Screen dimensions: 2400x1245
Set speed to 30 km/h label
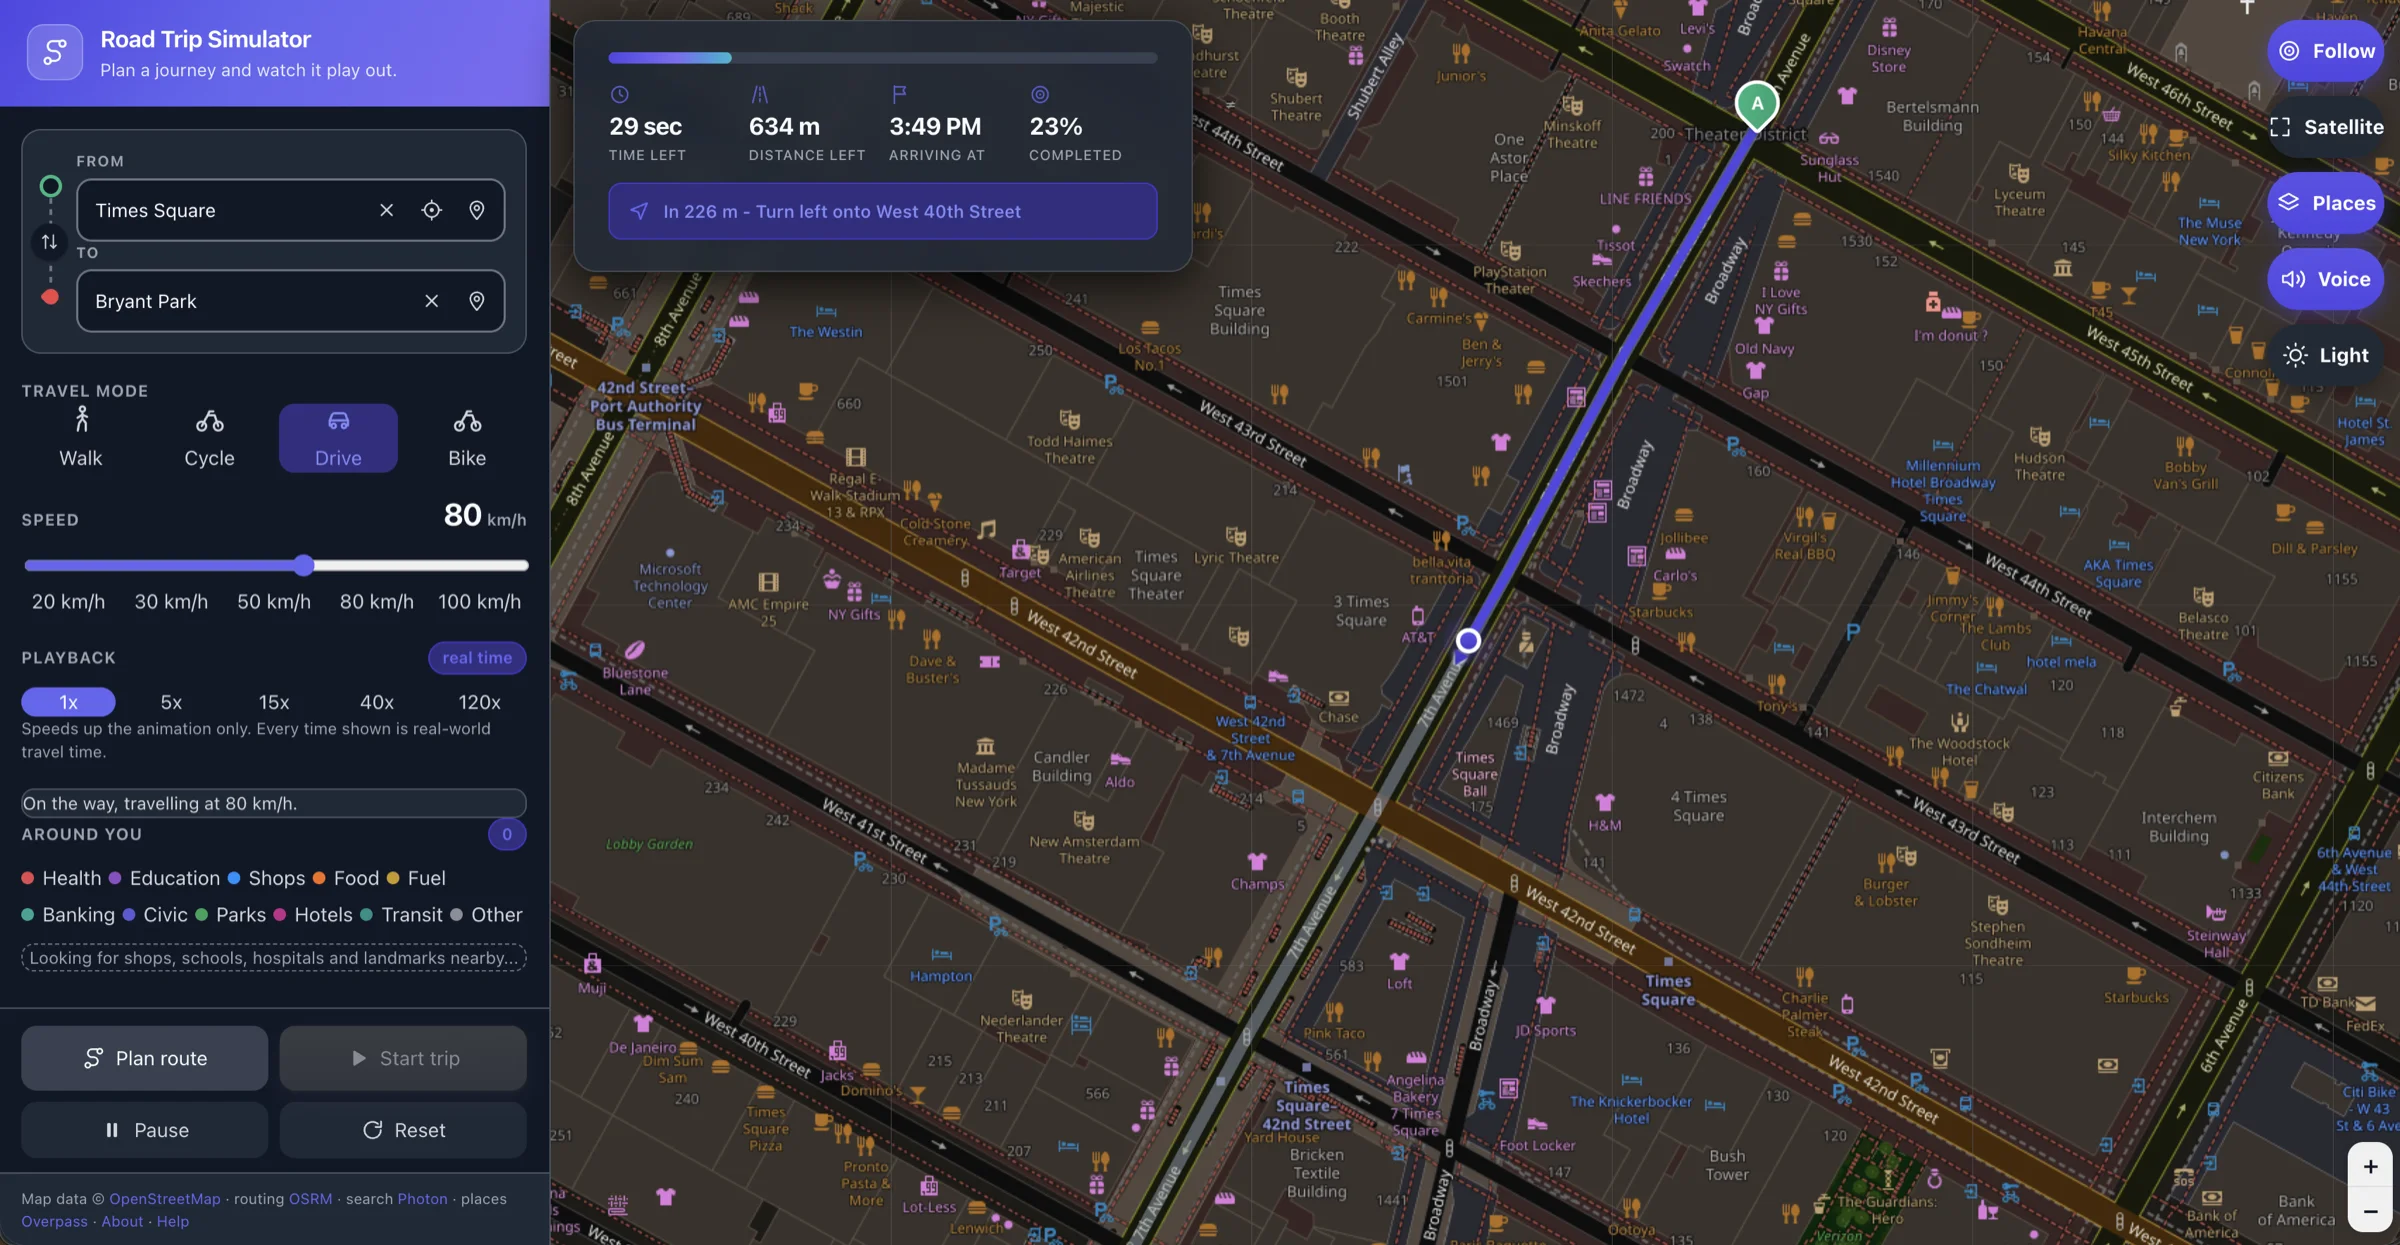point(171,602)
